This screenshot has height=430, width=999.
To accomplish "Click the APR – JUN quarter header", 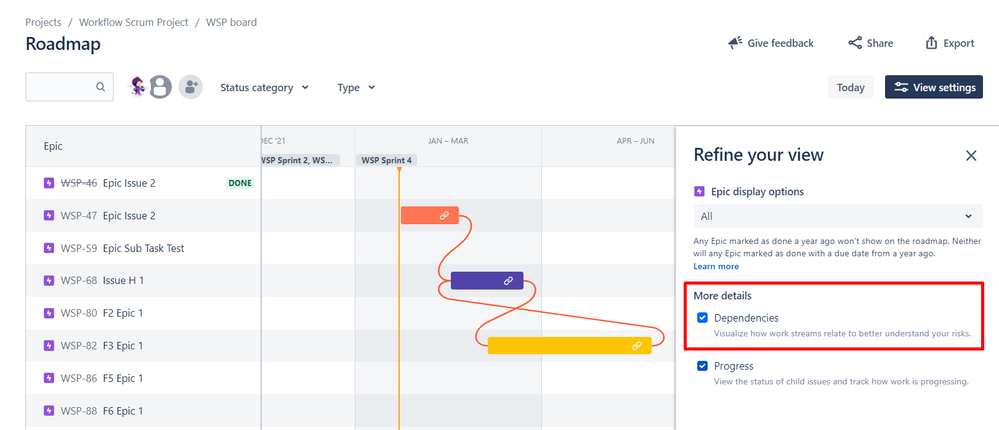I will pyautogui.click(x=635, y=141).
